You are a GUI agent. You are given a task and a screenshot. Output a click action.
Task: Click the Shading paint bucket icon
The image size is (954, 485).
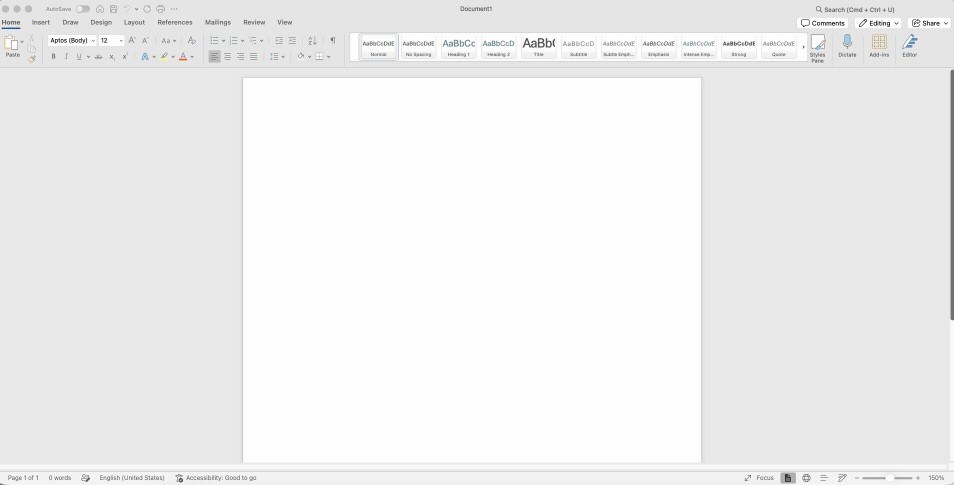(301, 57)
